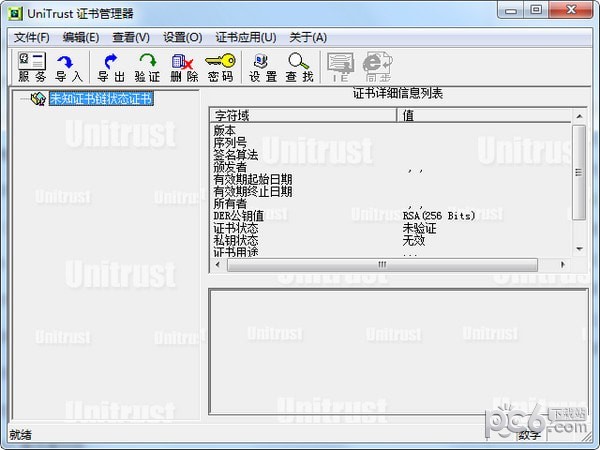Open the 文件(F) menu
This screenshot has width=600, height=450.
tap(32, 37)
